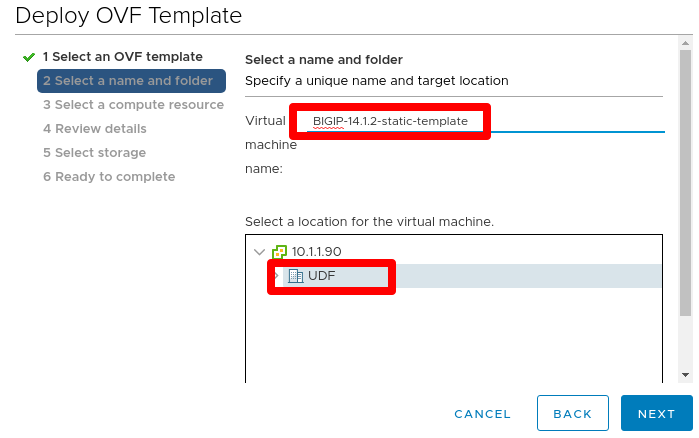Click the virtual machine name field

(x=486, y=121)
